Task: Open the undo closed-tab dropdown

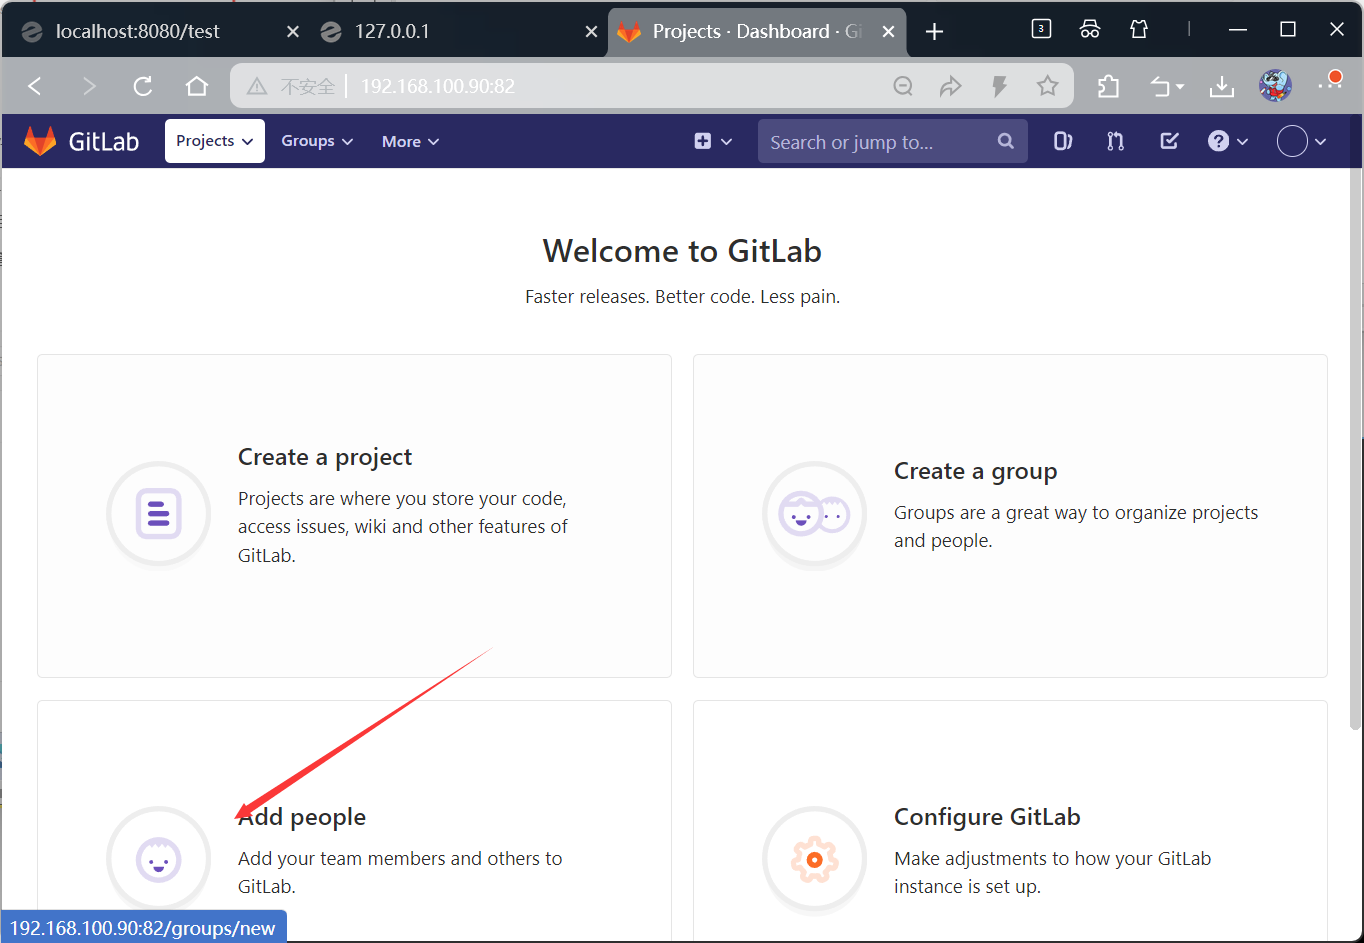Action: [x=1167, y=87]
